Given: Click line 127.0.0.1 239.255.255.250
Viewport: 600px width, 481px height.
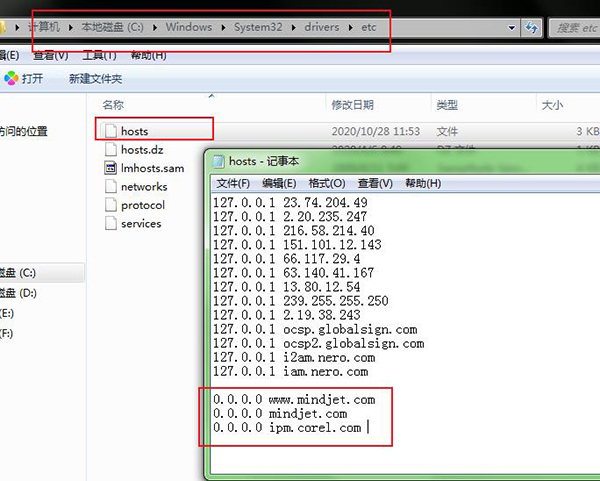Looking at the screenshot, I should pyautogui.click(x=300, y=301).
